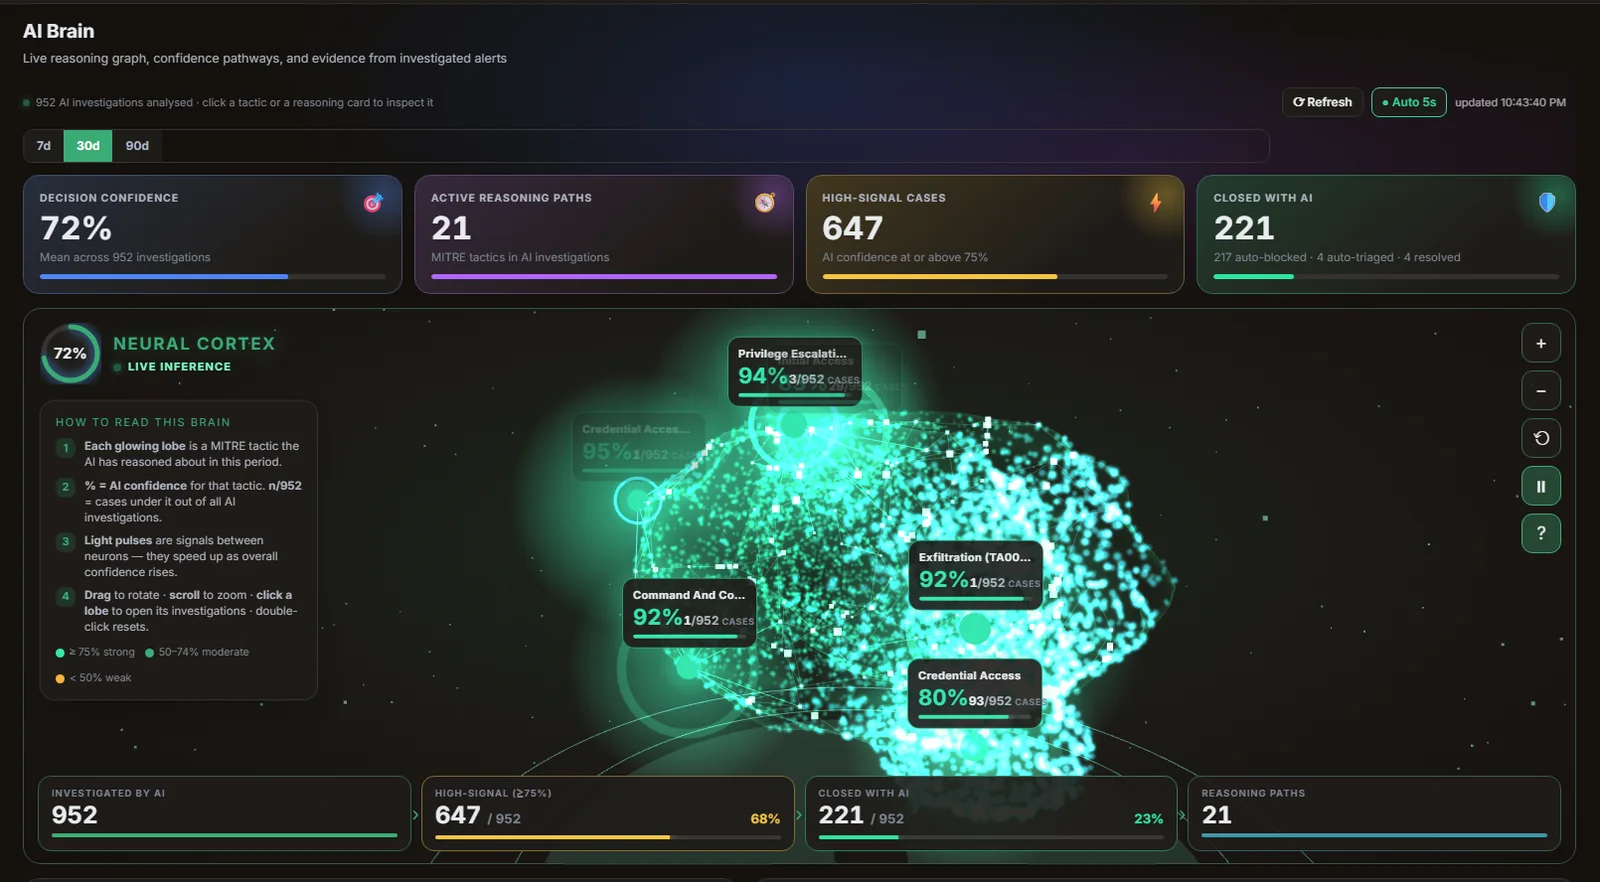Screen dimensions: 1600x882
Task: Open the faded Credential Access 95% lobe card
Action: pos(638,446)
